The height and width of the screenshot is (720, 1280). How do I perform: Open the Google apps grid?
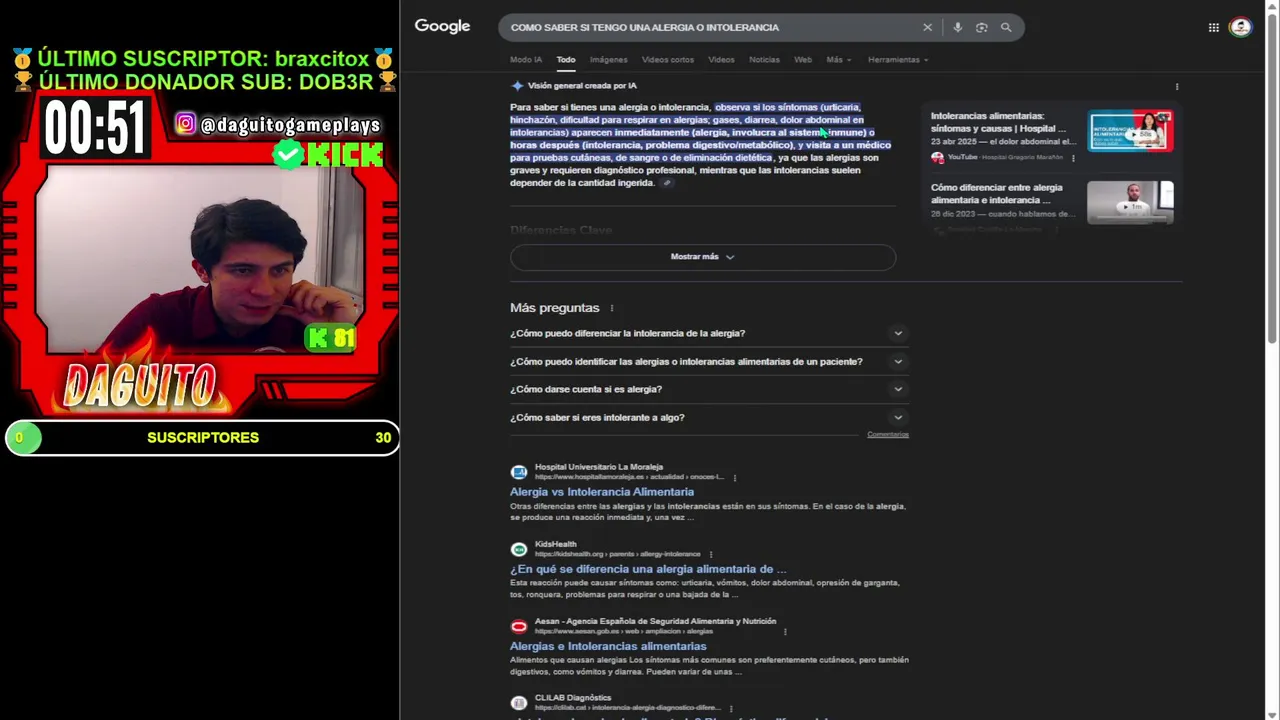(x=1213, y=27)
